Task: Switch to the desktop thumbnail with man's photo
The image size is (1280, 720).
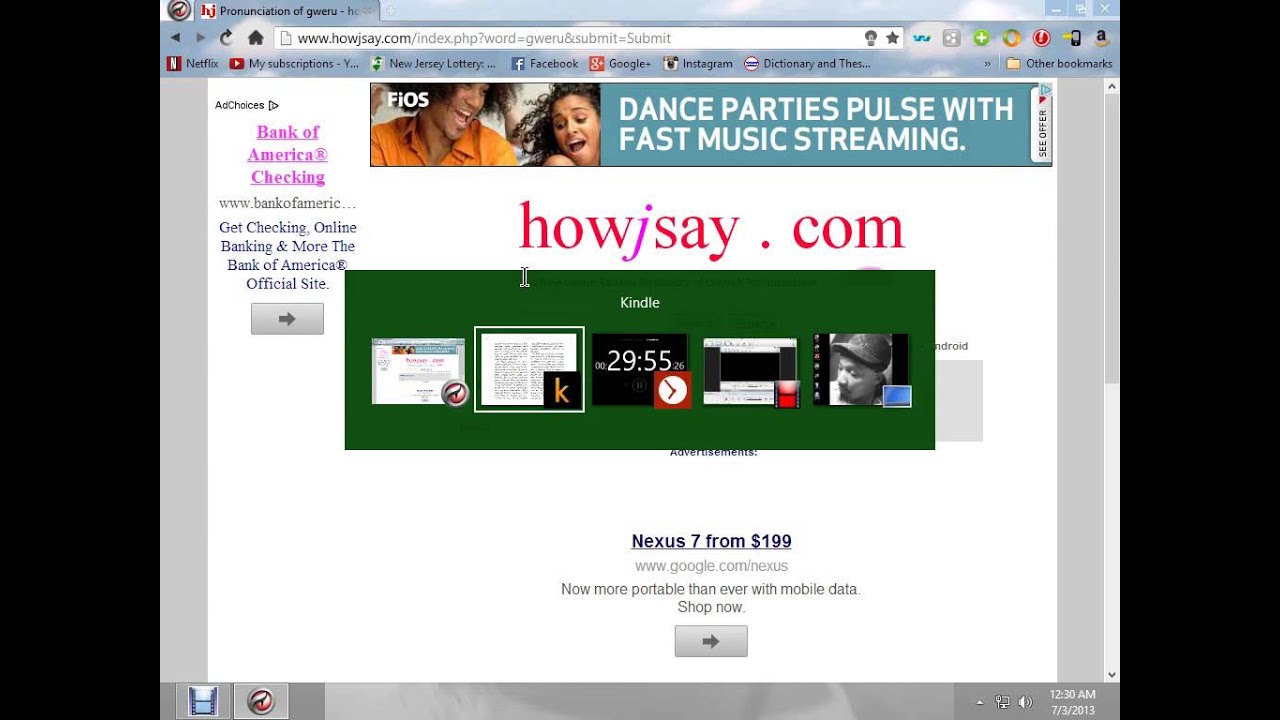Action: [861, 370]
